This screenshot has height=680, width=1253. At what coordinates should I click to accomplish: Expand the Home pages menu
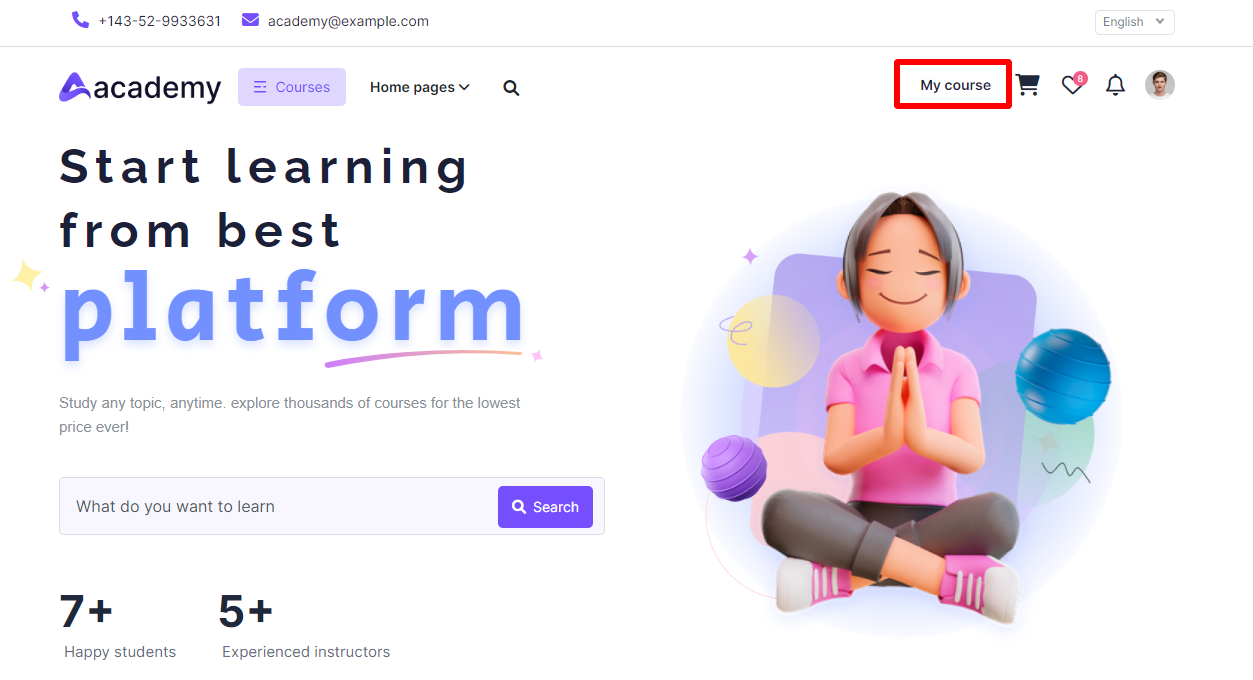420,87
